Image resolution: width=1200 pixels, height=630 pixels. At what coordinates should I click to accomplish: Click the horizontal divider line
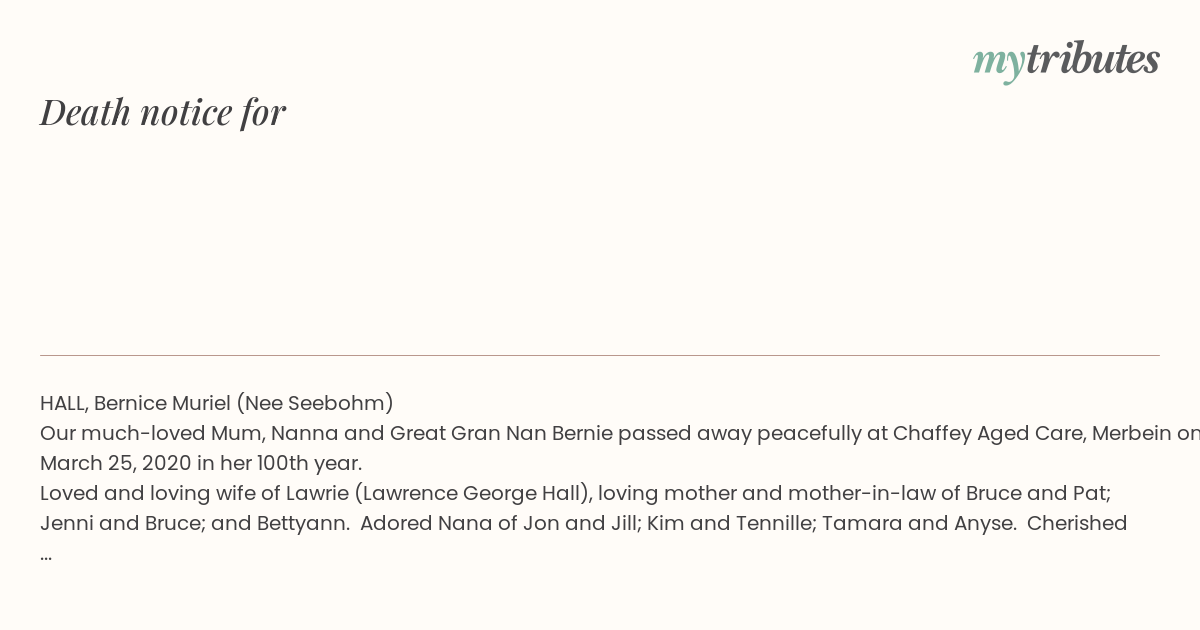click(x=600, y=355)
